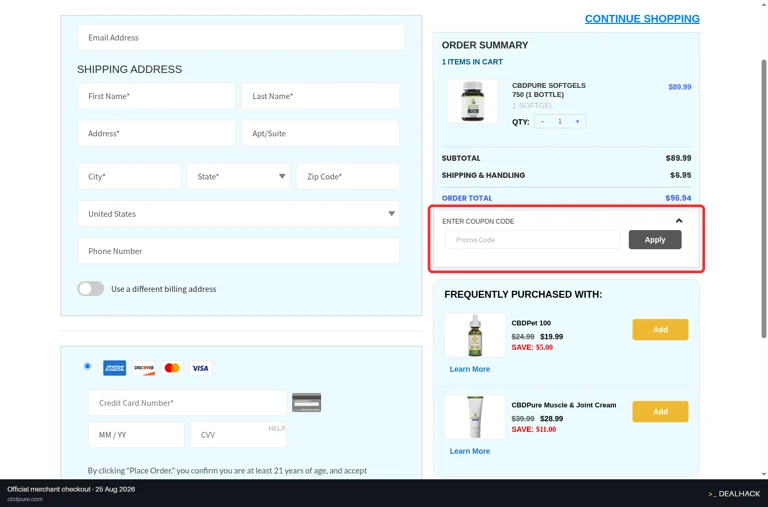Click the CVV HELP link
The height and width of the screenshot is (507, 768).
click(276, 429)
